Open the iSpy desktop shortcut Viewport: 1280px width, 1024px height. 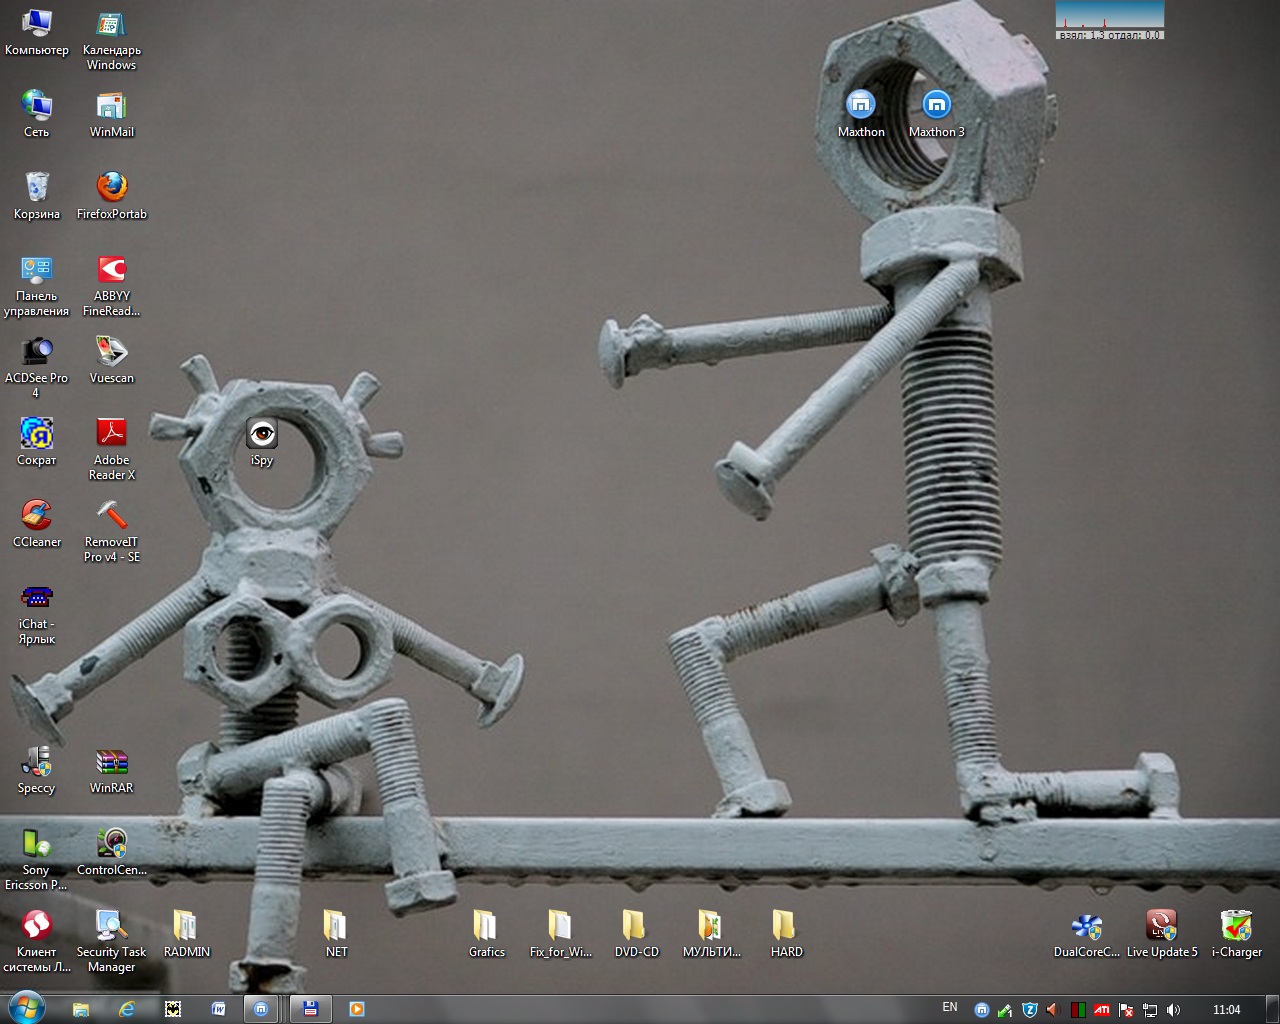(262, 434)
